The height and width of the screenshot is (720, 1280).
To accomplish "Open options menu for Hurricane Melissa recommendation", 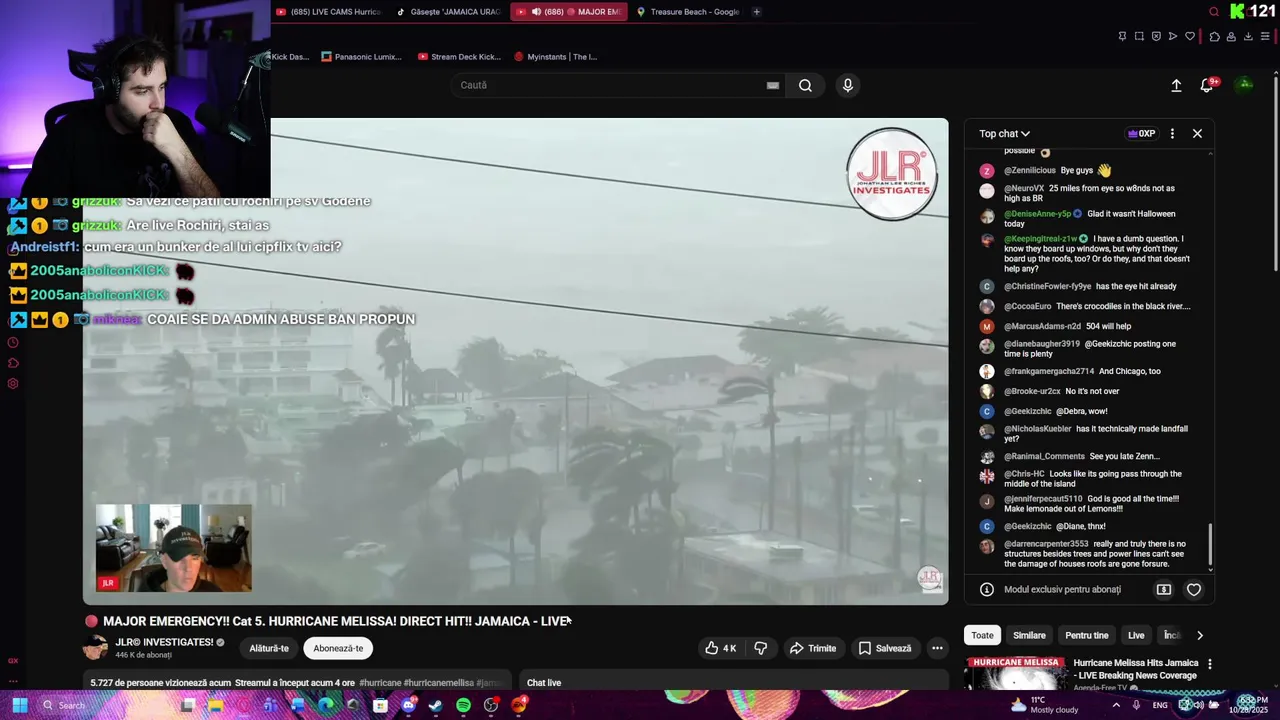I will coord(1209,664).
